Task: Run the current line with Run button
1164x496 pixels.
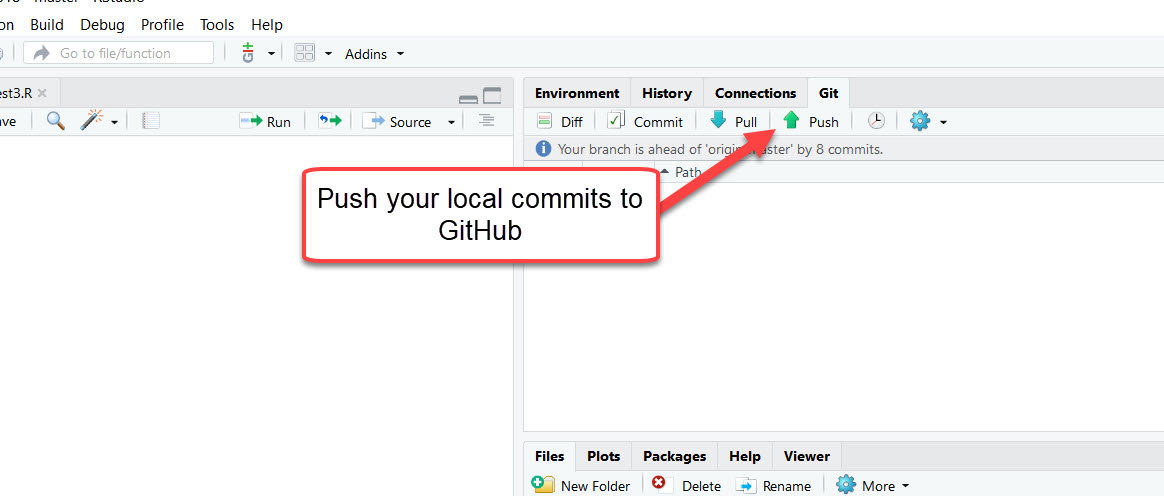Action: coord(265,122)
